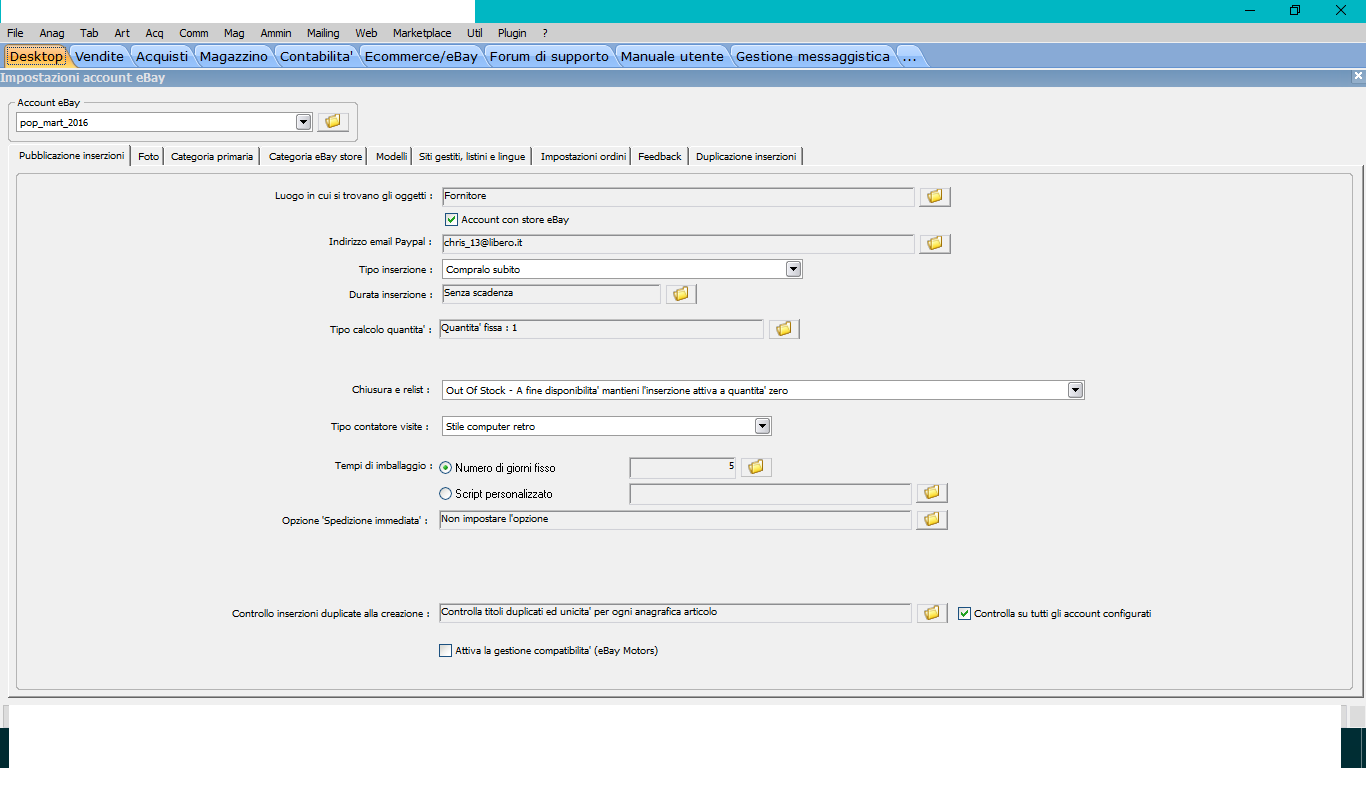Screen dimensions: 1366x800
Task: Select the Categoria eBay store tab
Action: 316,156
